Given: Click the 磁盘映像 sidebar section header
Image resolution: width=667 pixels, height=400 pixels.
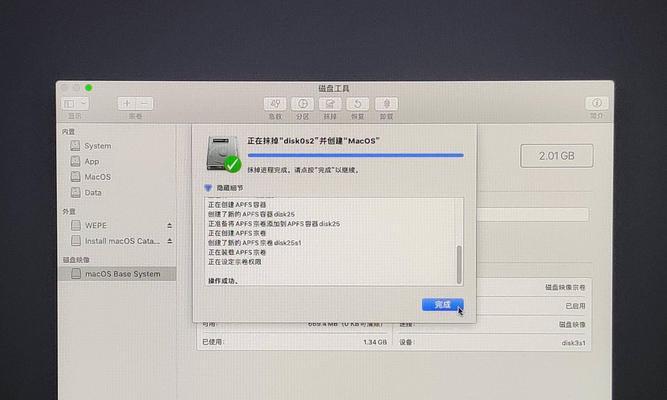Looking at the screenshot, I should tap(76, 260).
